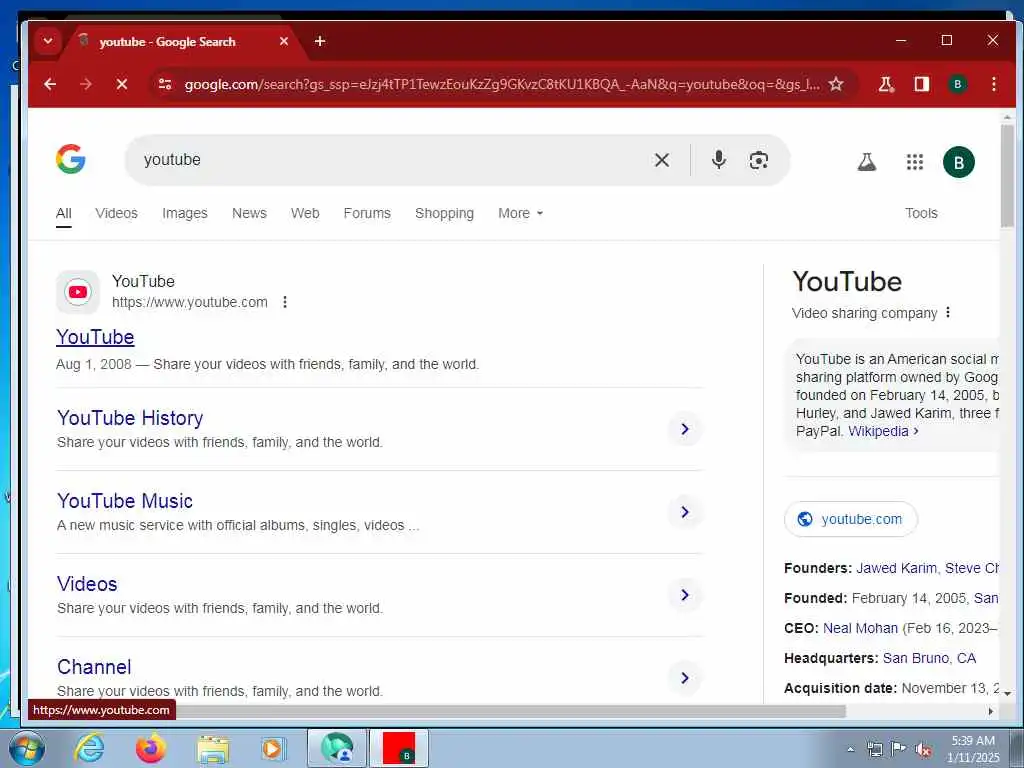The image size is (1024, 768).
Task: Open site information icon in address bar
Action: tap(165, 84)
